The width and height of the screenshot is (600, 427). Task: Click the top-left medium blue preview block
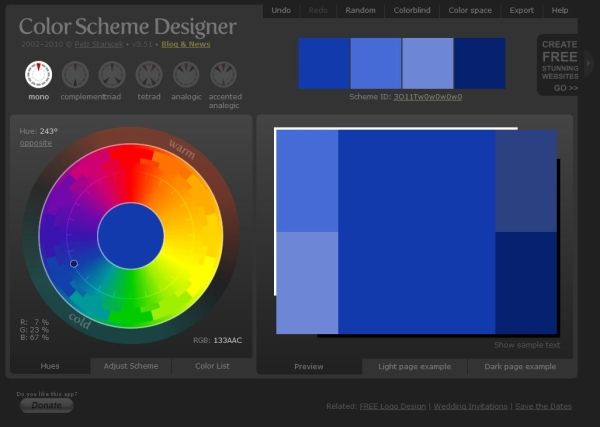[307, 181]
